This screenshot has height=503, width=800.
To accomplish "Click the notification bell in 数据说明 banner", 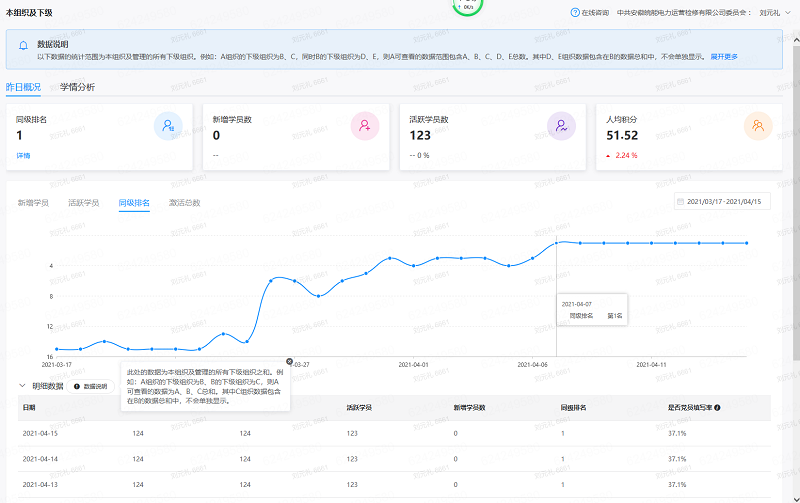I will click(x=23, y=45).
